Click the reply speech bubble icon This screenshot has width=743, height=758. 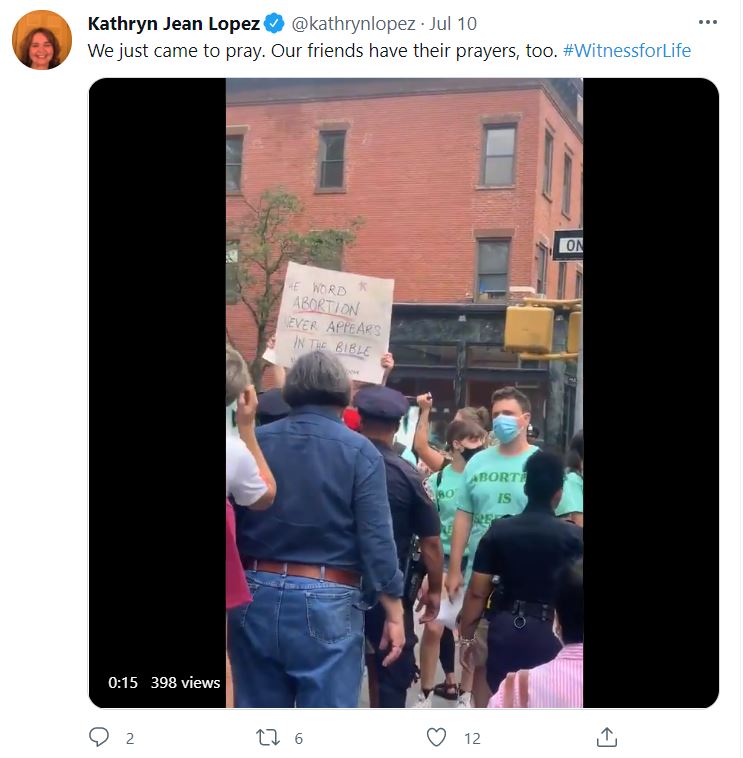pyautogui.click(x=99, y=738)
